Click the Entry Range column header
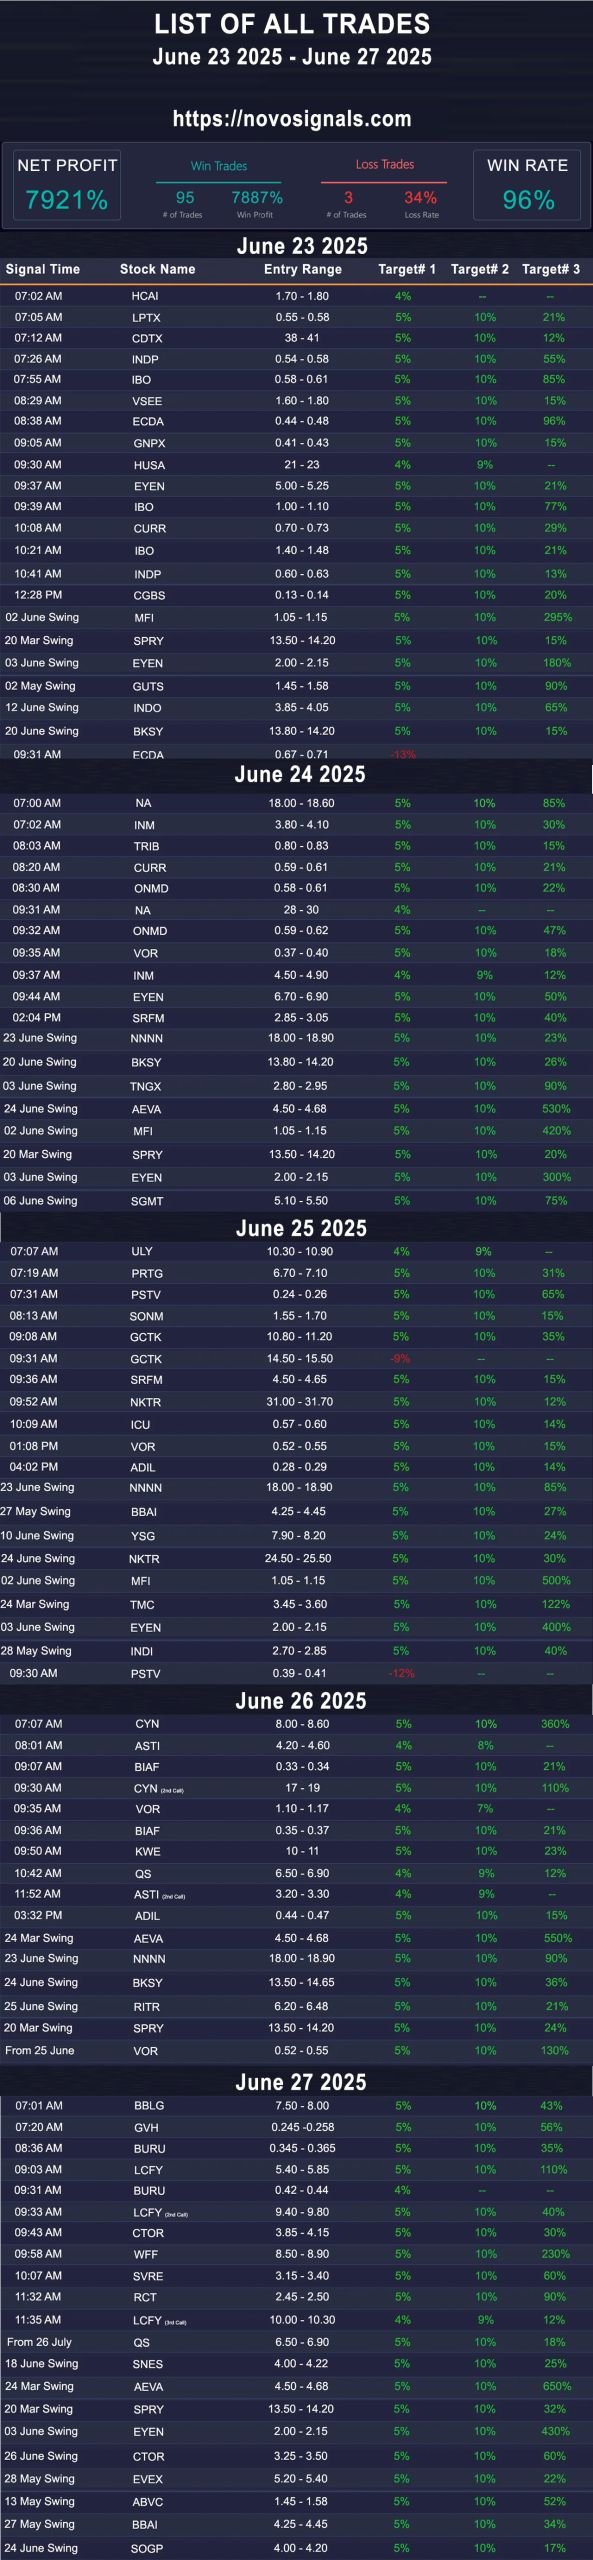This screenshot has width=593, height=2560. click(x=303, y=269)
